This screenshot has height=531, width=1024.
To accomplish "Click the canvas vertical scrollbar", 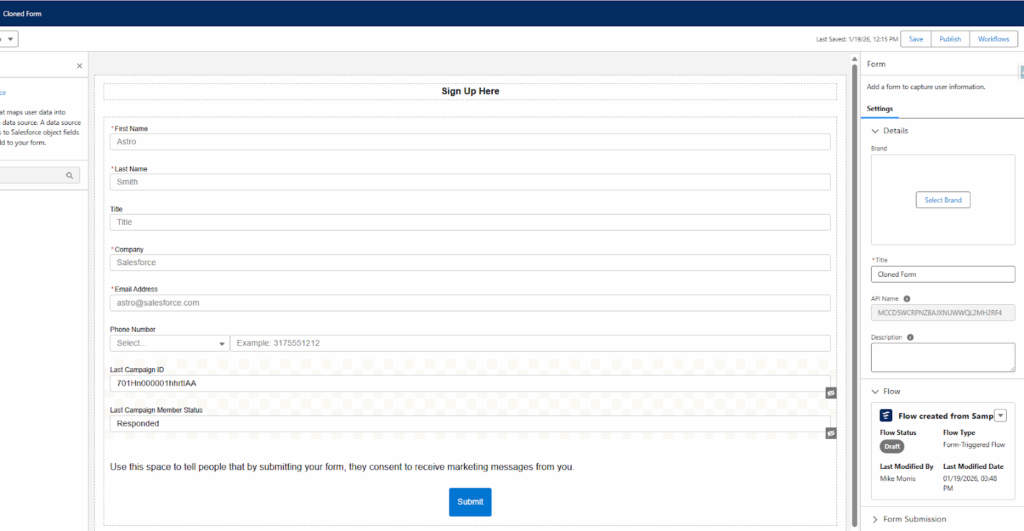I will click(854, 293).
